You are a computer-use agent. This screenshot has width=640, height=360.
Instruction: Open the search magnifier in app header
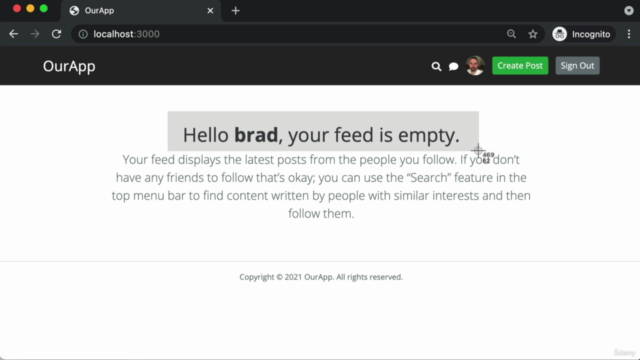pyautogui.click(x=436, y=66)
